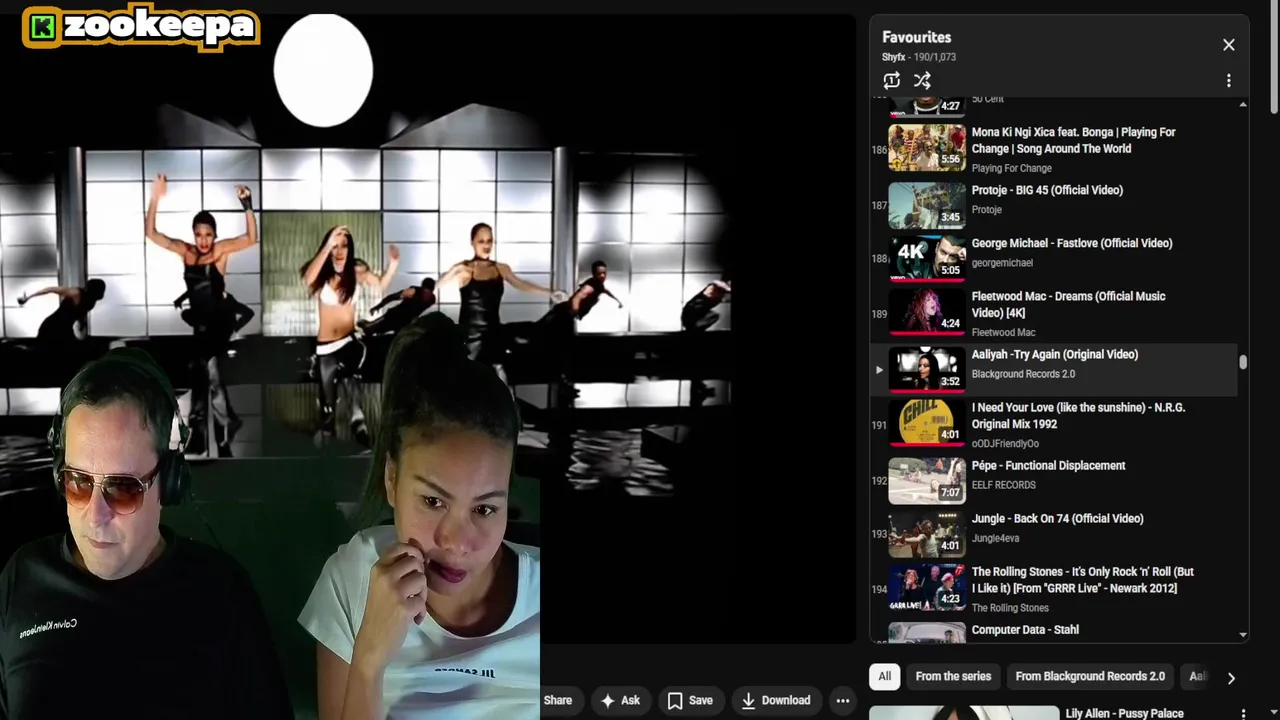1280x720 pixels.
Task: Open Fleetwood Mac Dreams thumbnail
Action: click(927, 312)
